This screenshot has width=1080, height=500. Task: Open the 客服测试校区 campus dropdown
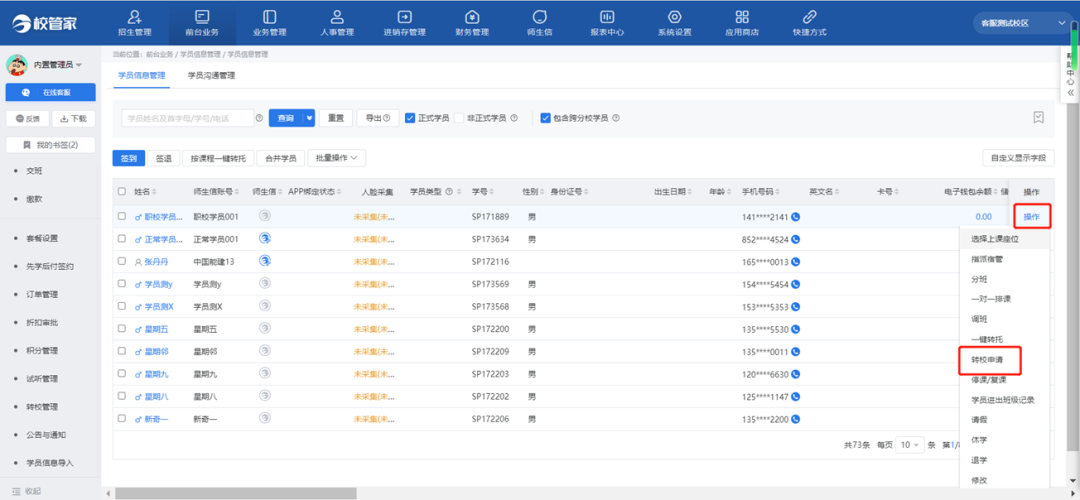pos(1023,23)
